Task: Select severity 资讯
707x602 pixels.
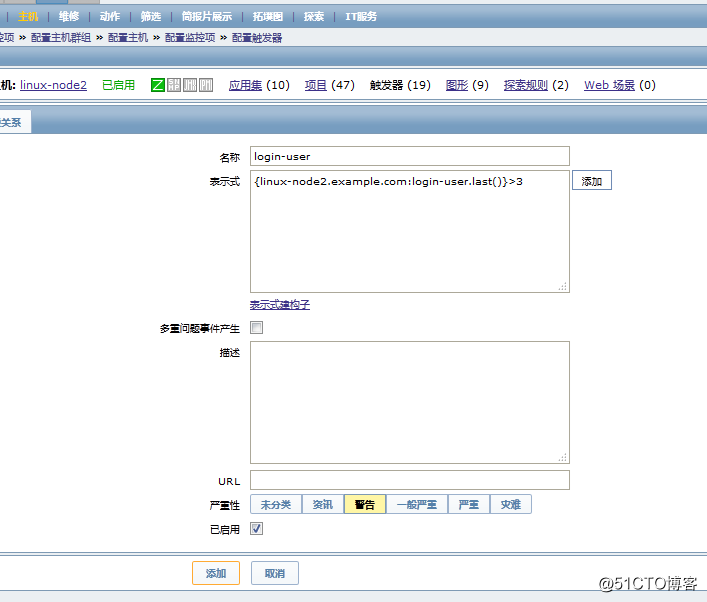Action: 323,504
